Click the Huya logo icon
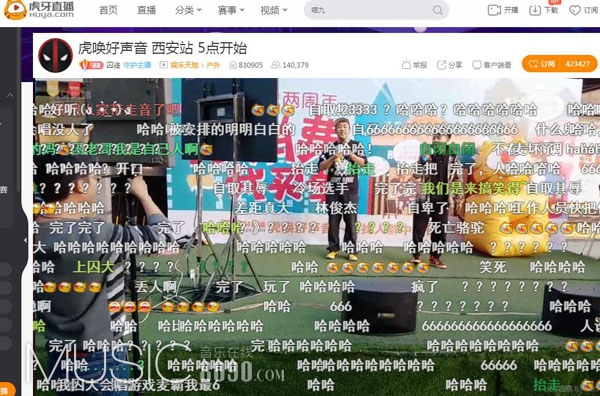Viewport: 600px width, 396px height. point(15,10)
